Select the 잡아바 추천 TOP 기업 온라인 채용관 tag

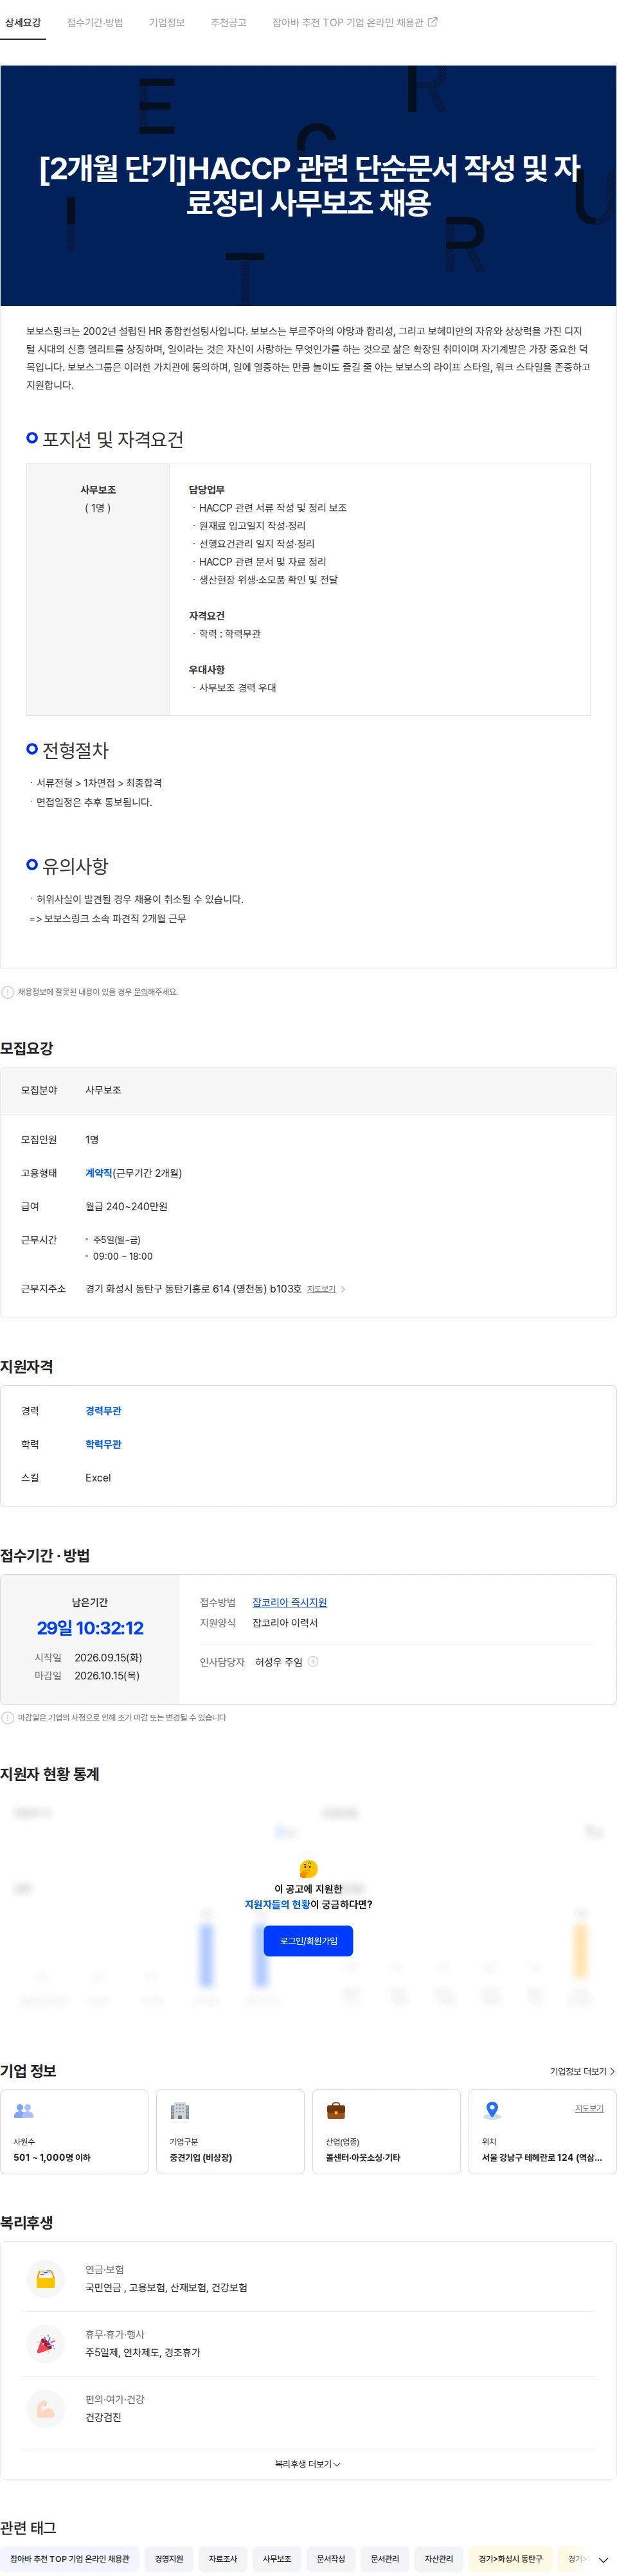(70, 2558)
